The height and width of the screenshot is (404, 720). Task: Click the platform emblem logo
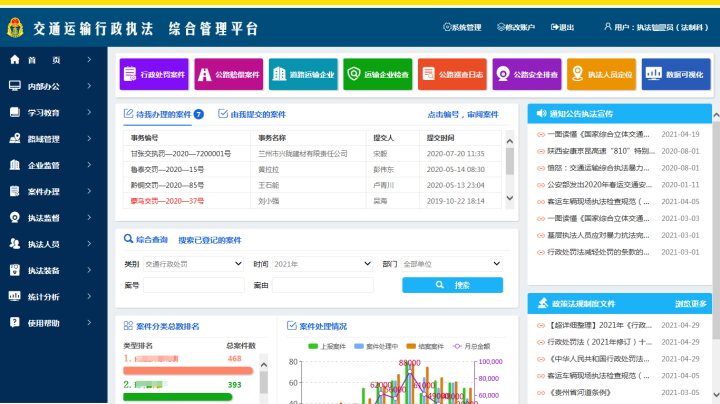click(x=15, y=28)
